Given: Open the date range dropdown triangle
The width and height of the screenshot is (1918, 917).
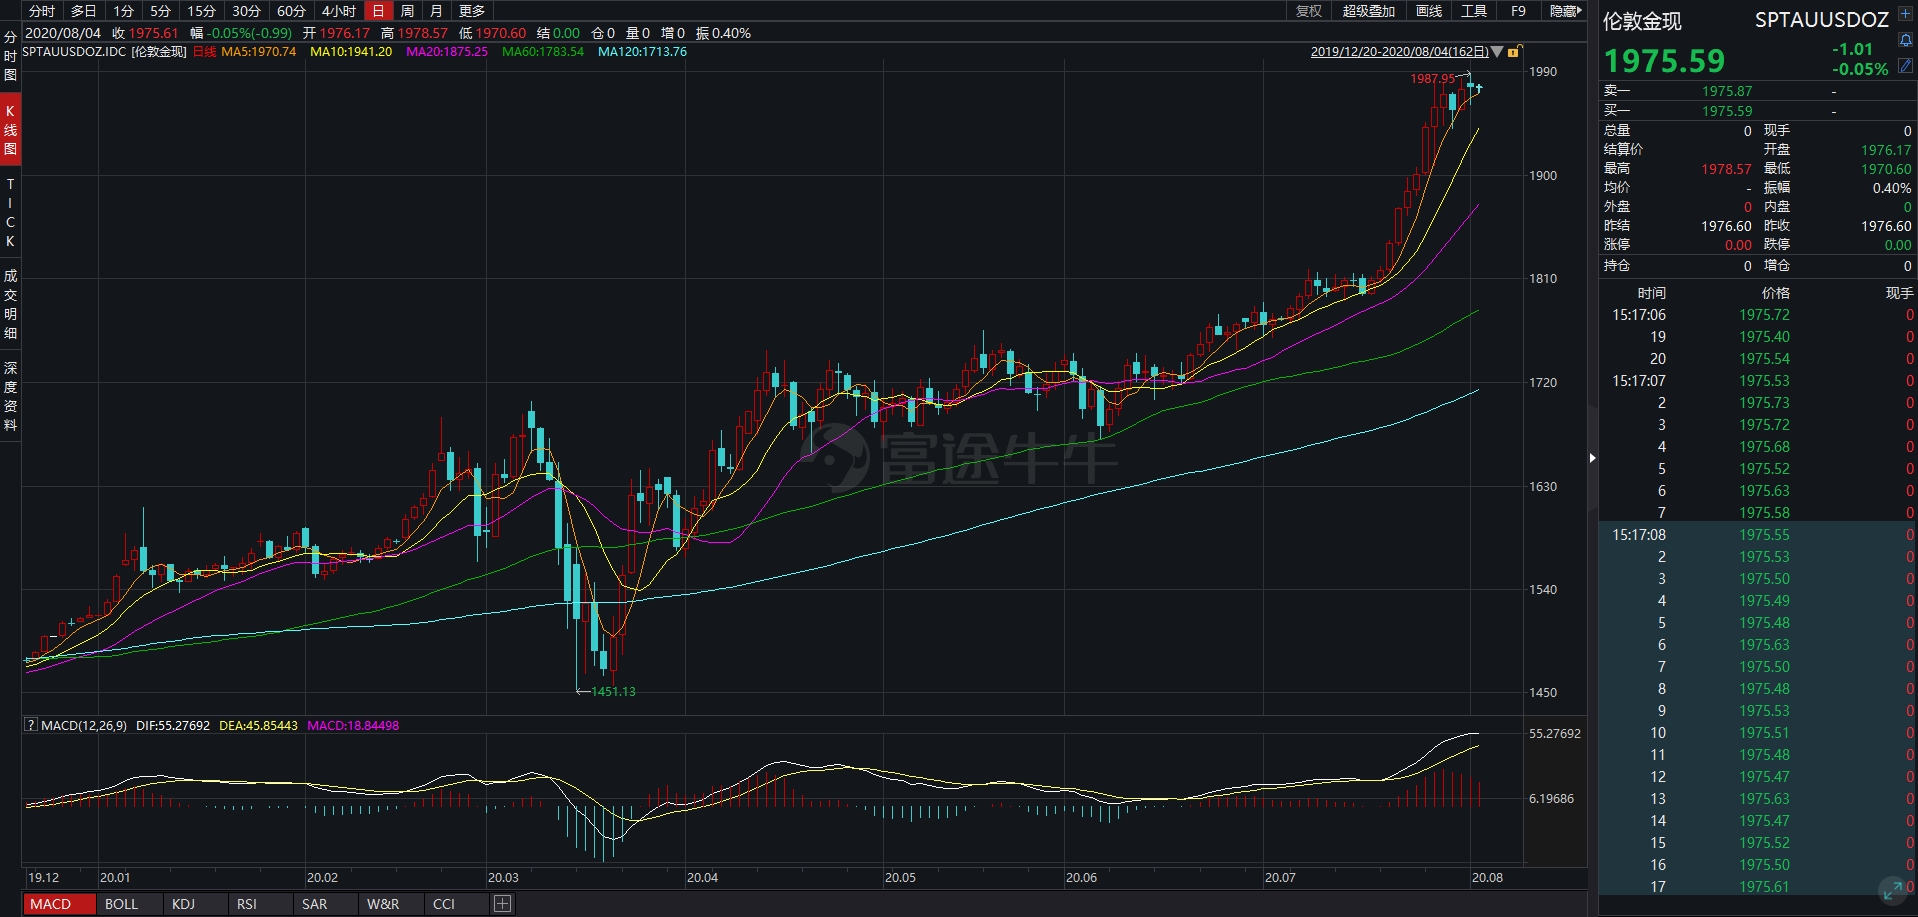Looking at the screenshot, I should pyautogui.click(x=1498, y=52).
